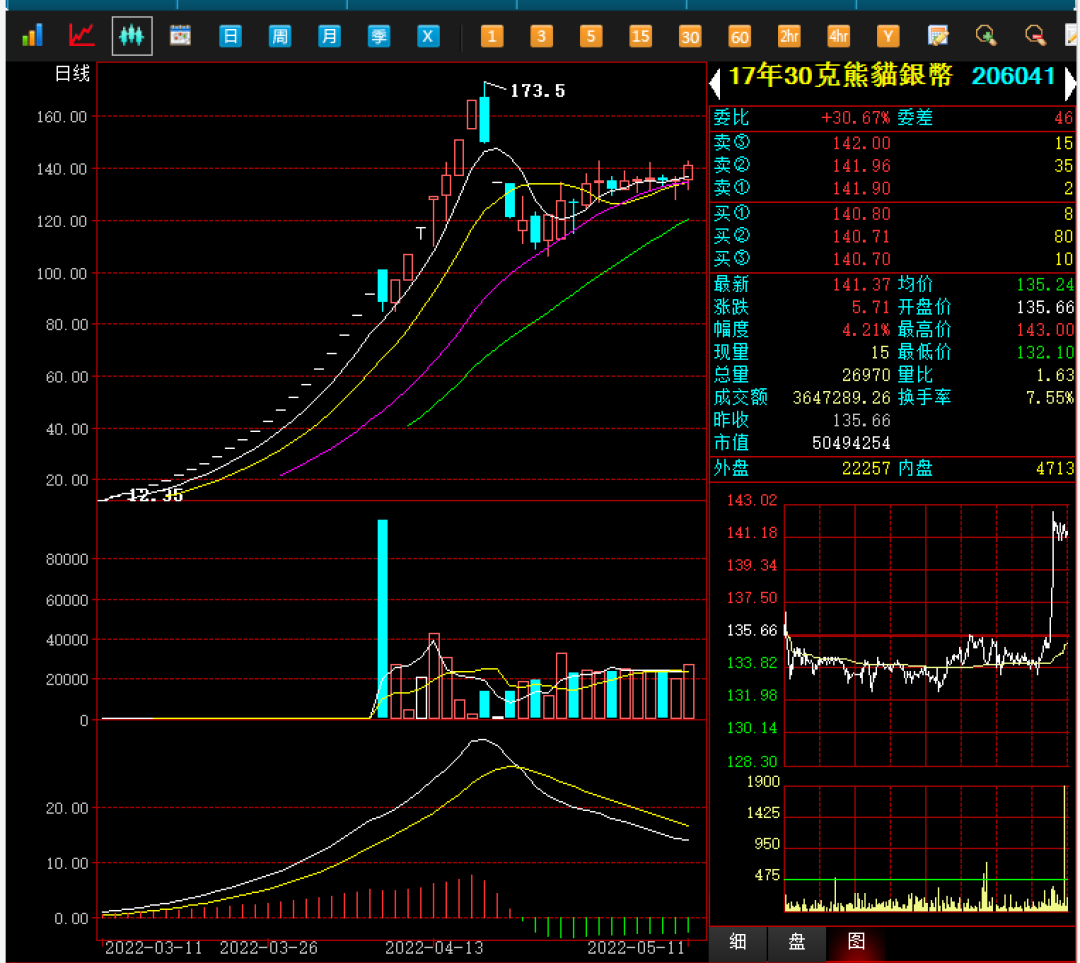Click inner volume value 4713

1055,469
